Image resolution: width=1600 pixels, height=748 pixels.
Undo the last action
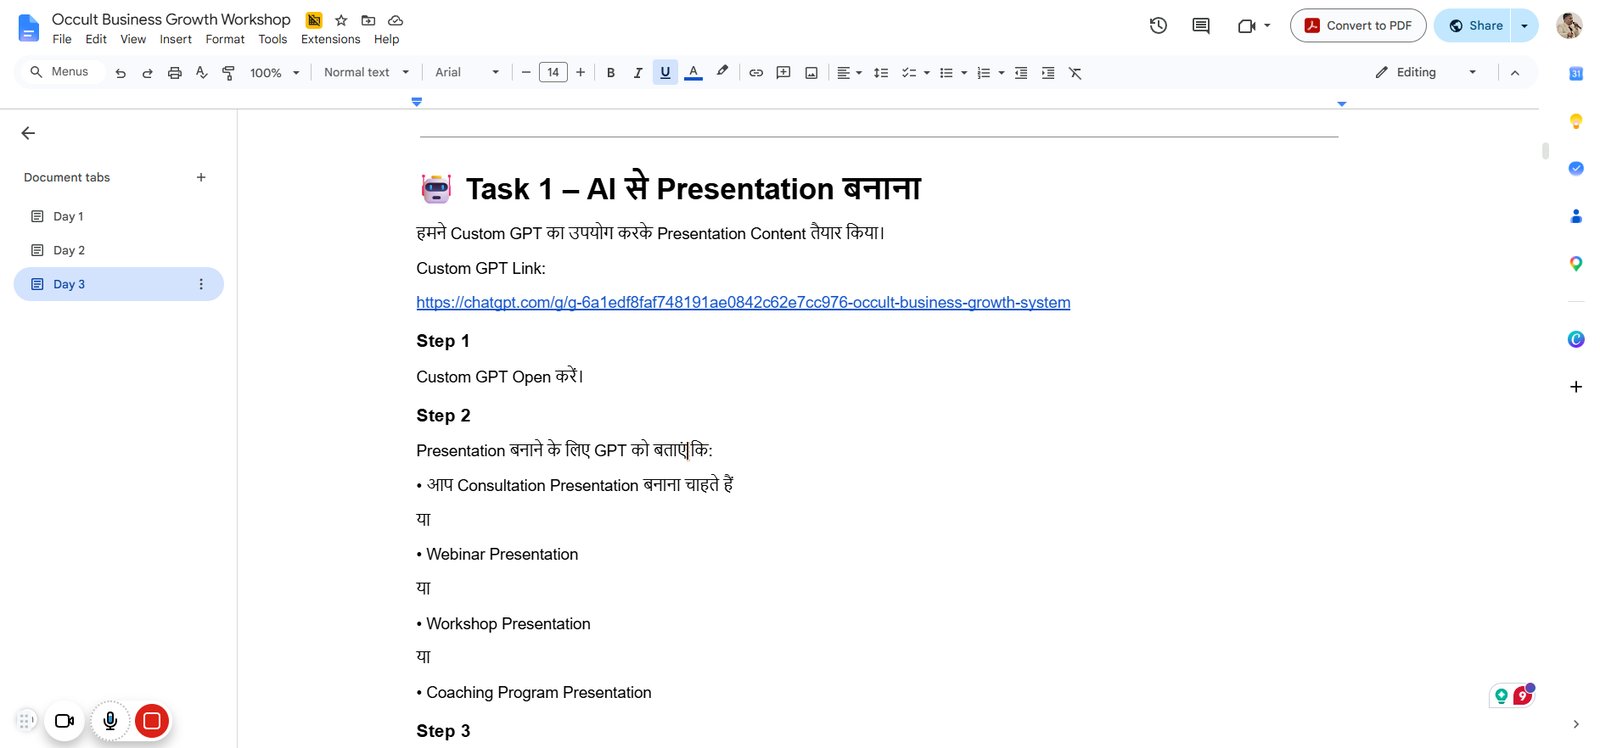[121, 73]
